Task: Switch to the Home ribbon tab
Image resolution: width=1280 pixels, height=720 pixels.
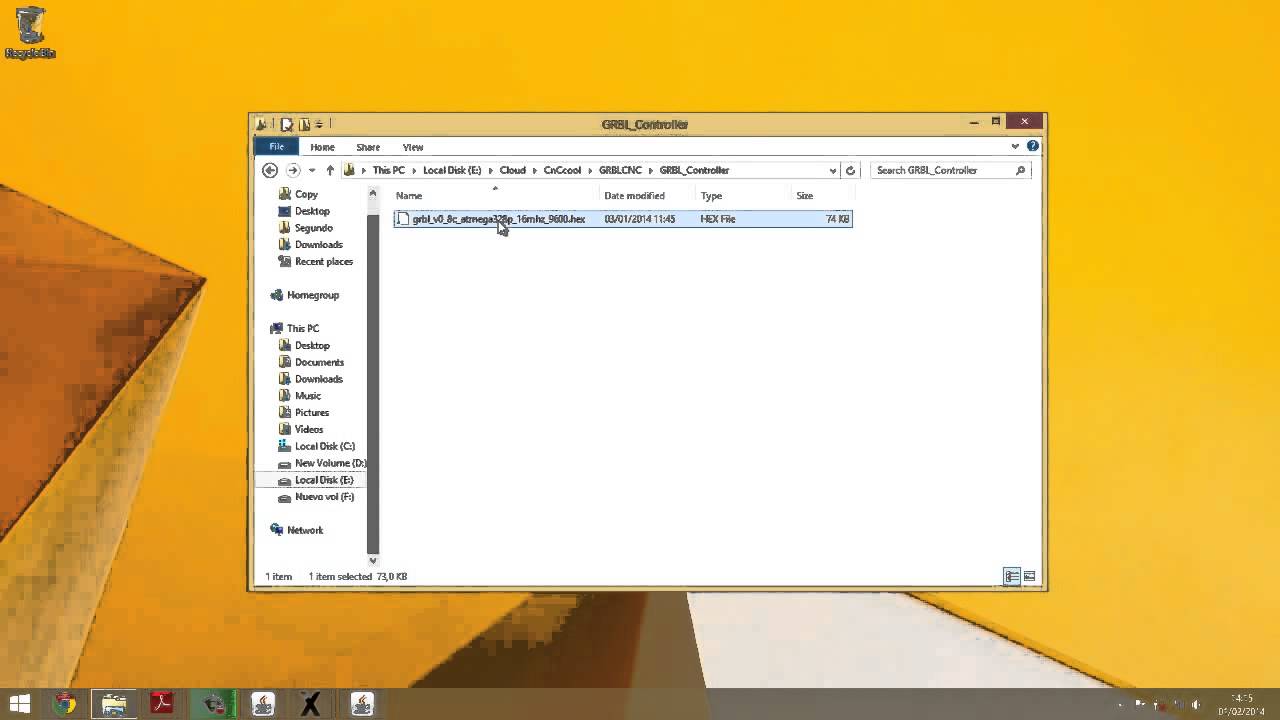Action: click(322, 147)
